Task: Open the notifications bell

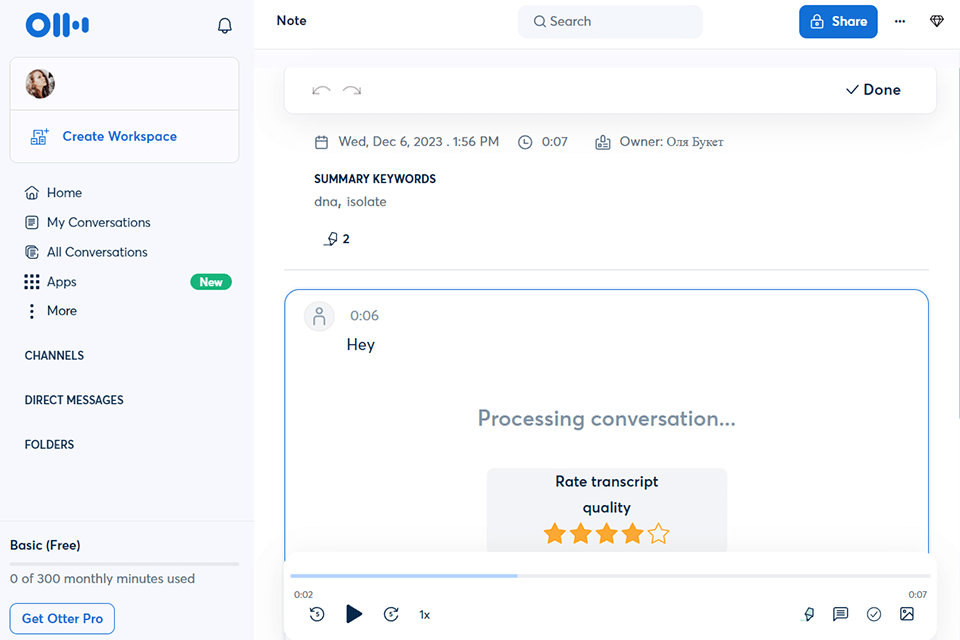Action: [225, 26]
